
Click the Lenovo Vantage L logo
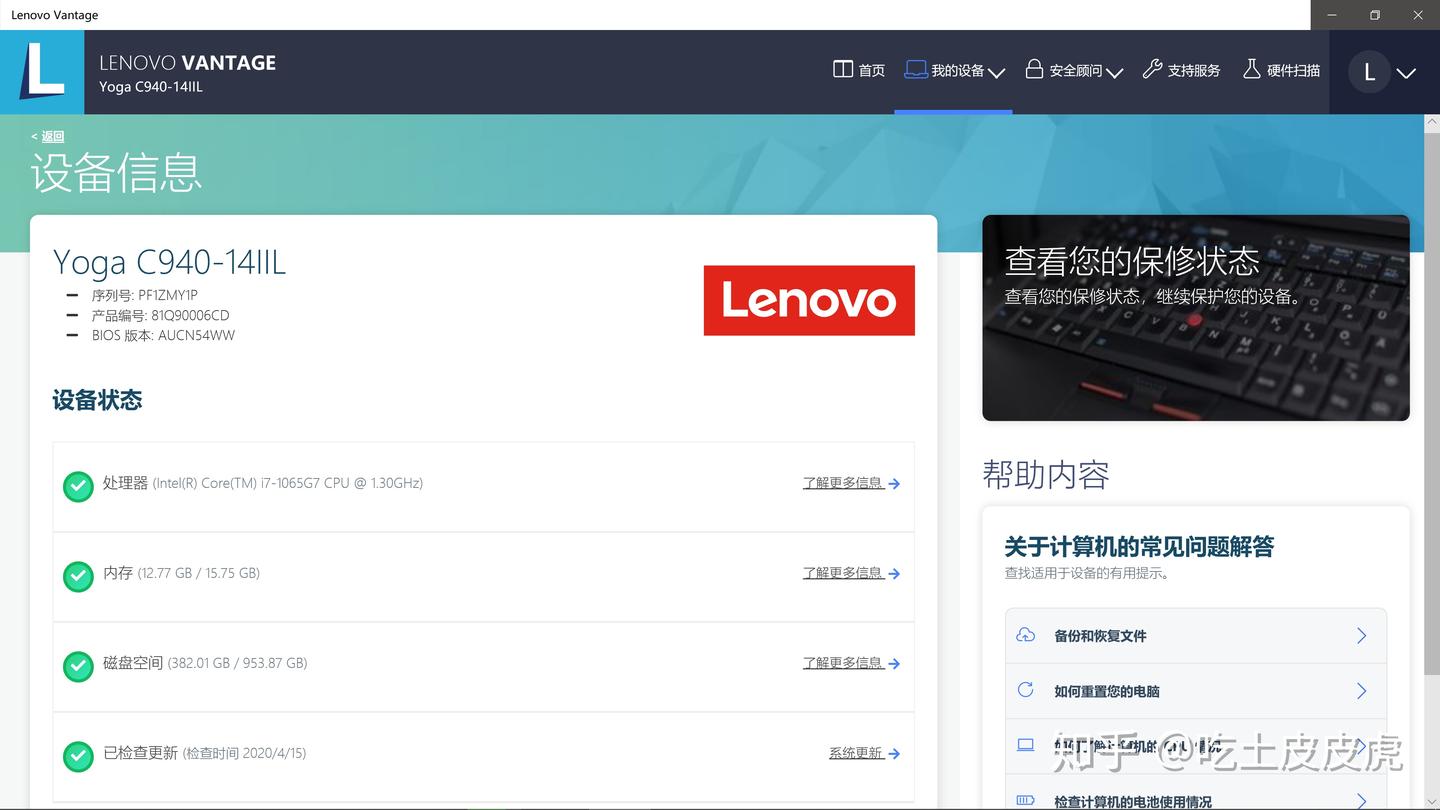point(41,71)
